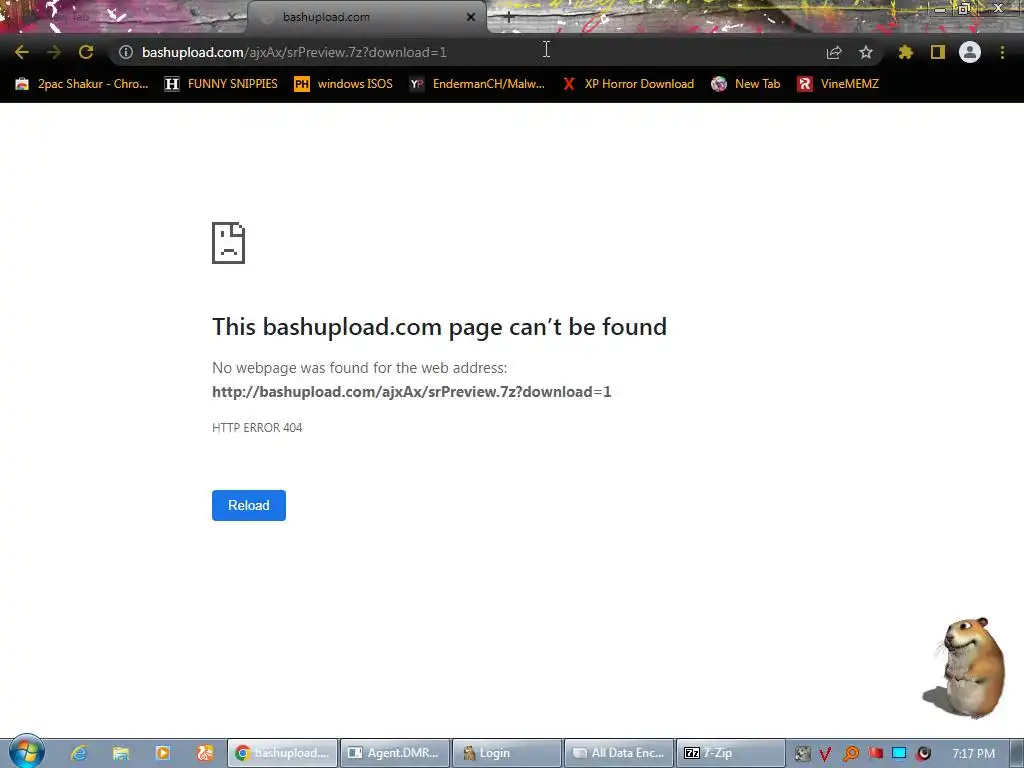Click the orange magnifier tray icon

[850, 754]
